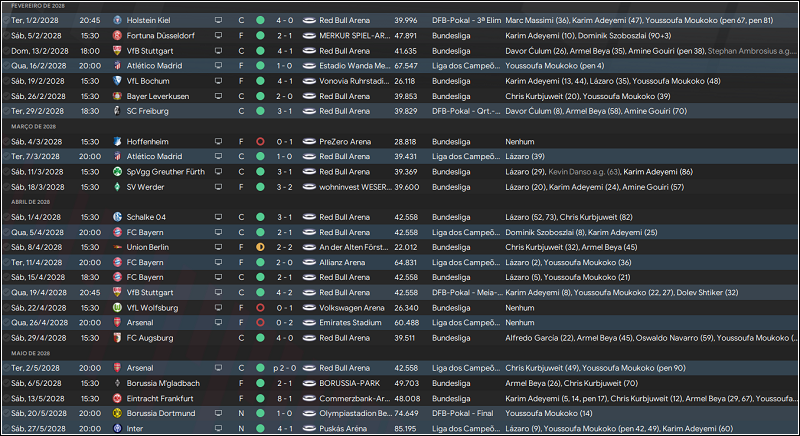Viewport: 800px width, 436px height.
Task: Click the DFB-Pokal - 3ª Elim competition label
Action: 466,20
